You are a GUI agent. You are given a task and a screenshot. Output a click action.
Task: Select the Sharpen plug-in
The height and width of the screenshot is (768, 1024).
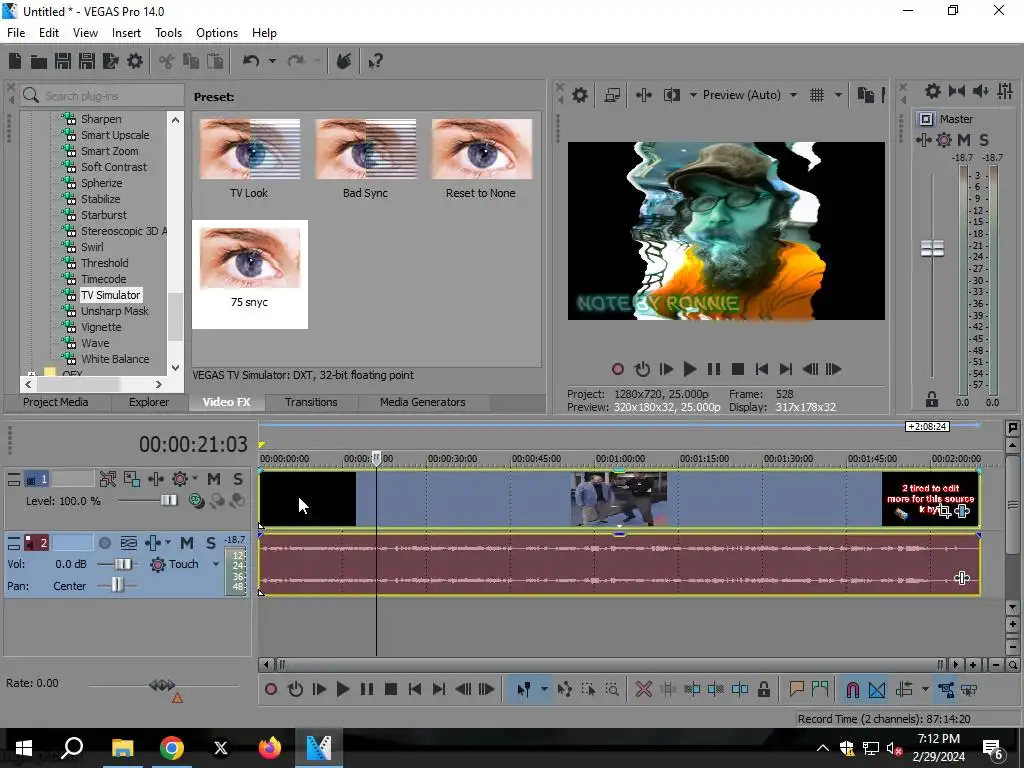point(101,119)
